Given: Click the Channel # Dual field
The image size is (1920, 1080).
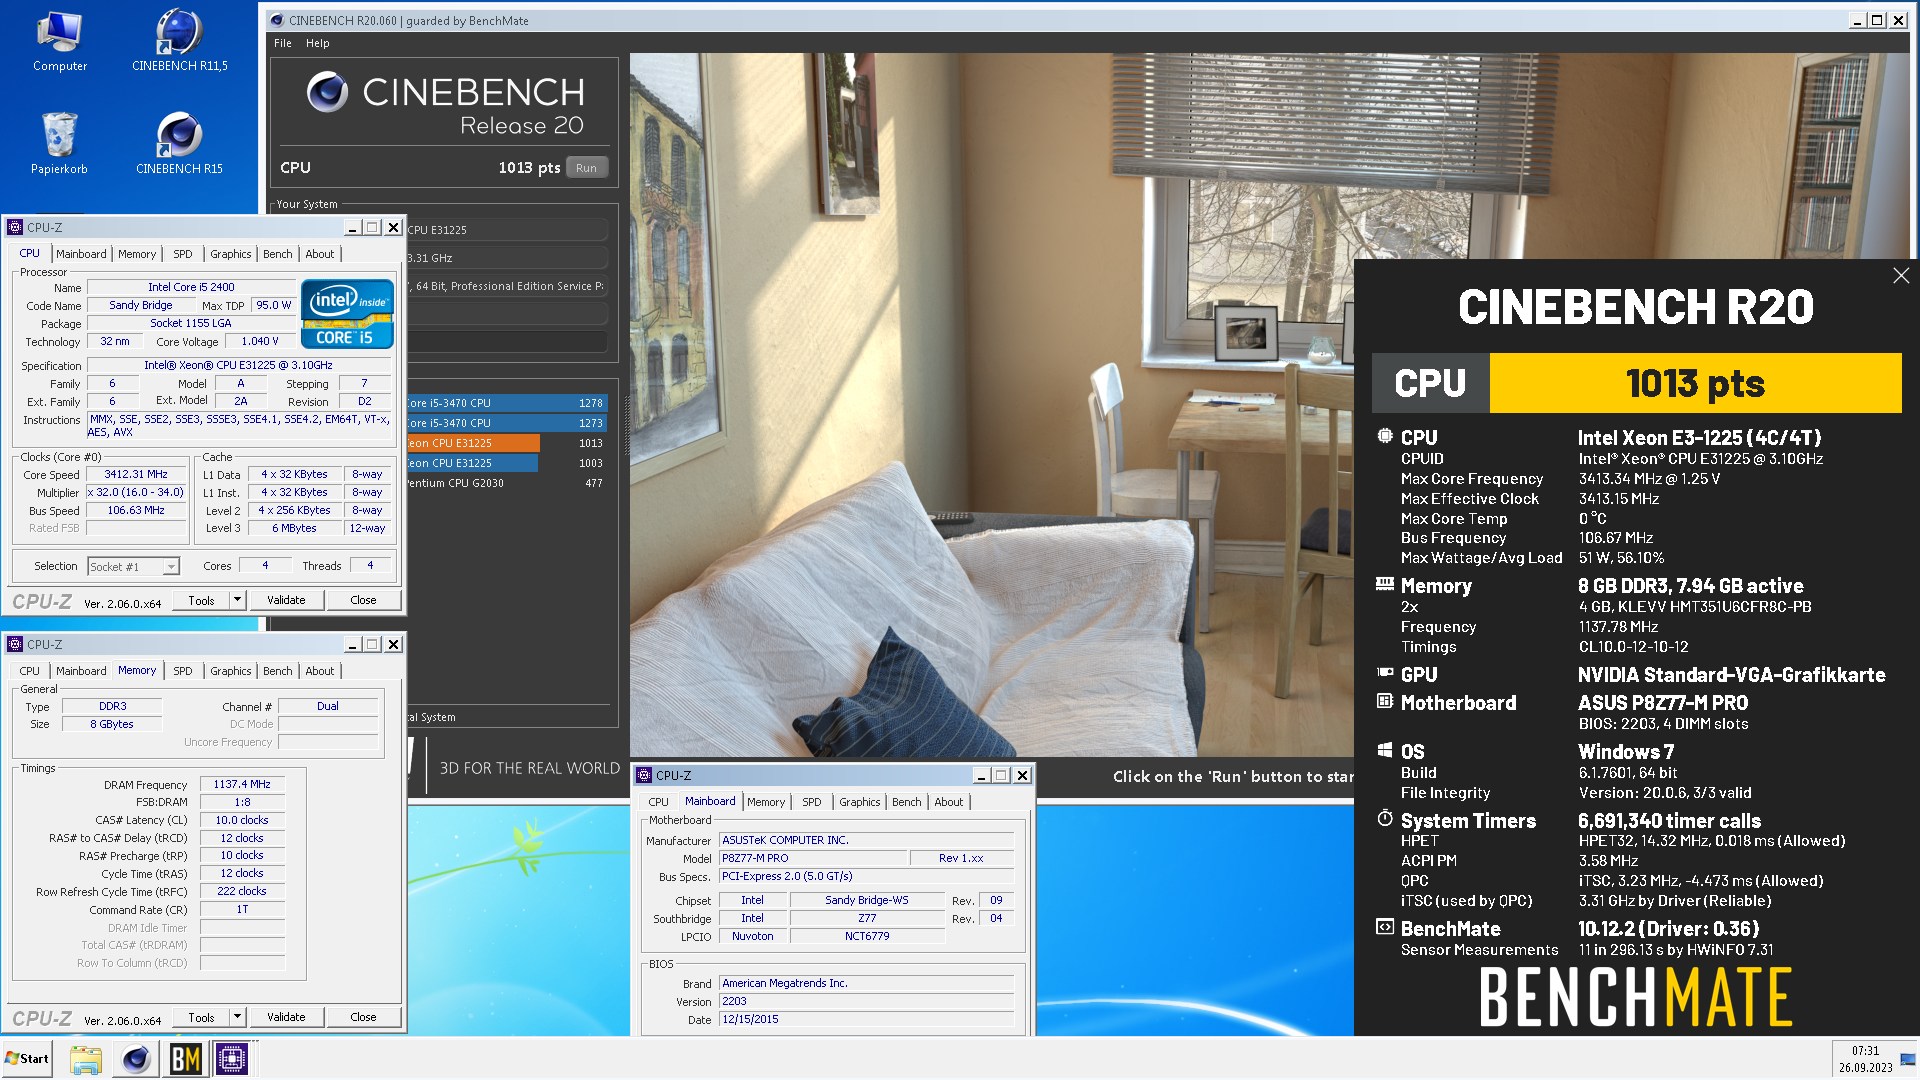Looking at the screenshot, I should [x=328, y=706].
